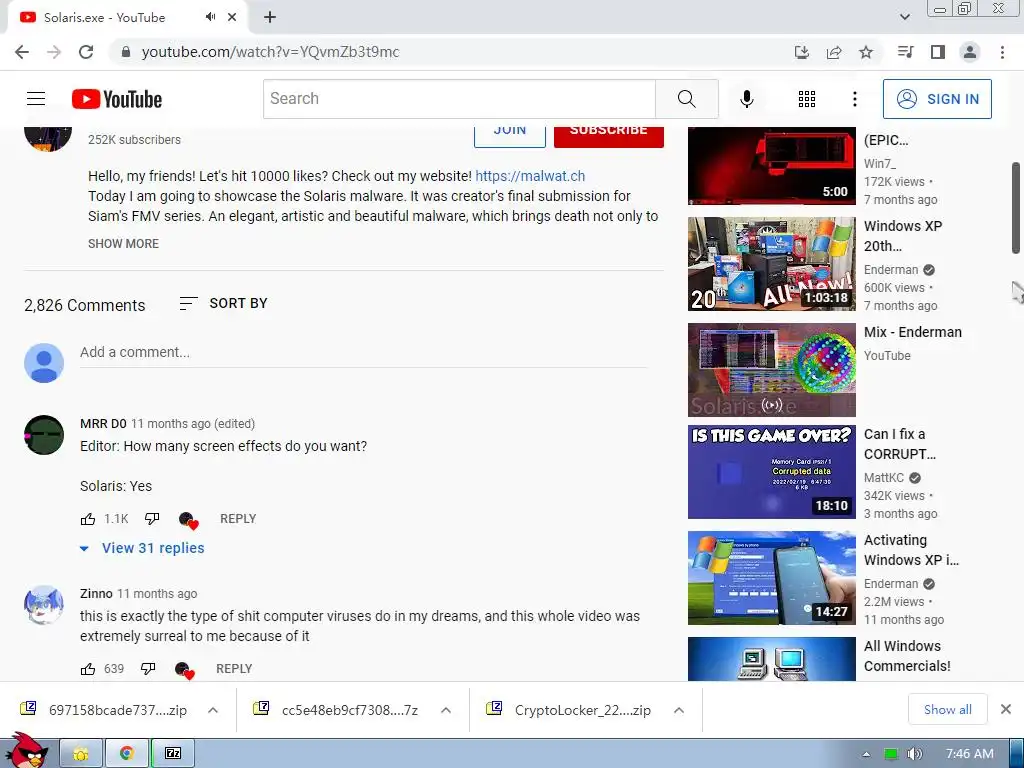This screenshot has width=1024, height=768.
Task: Go to YouTube home via logo
Action: pyautogui.click(x=117, y=99)
